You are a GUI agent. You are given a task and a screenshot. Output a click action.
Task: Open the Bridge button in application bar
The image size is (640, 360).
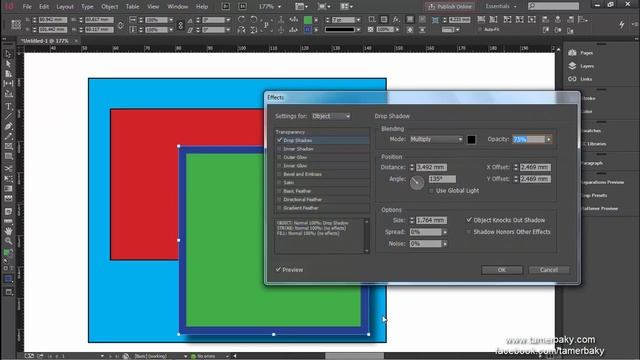225,7
